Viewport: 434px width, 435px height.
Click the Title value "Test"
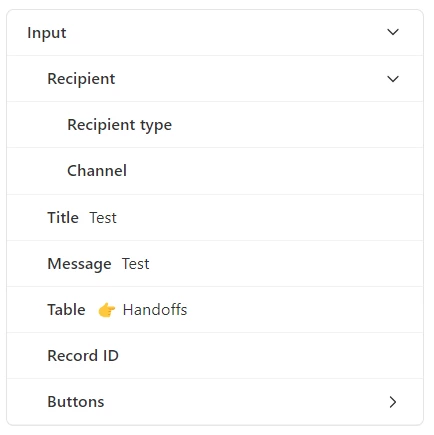point(103,218)
